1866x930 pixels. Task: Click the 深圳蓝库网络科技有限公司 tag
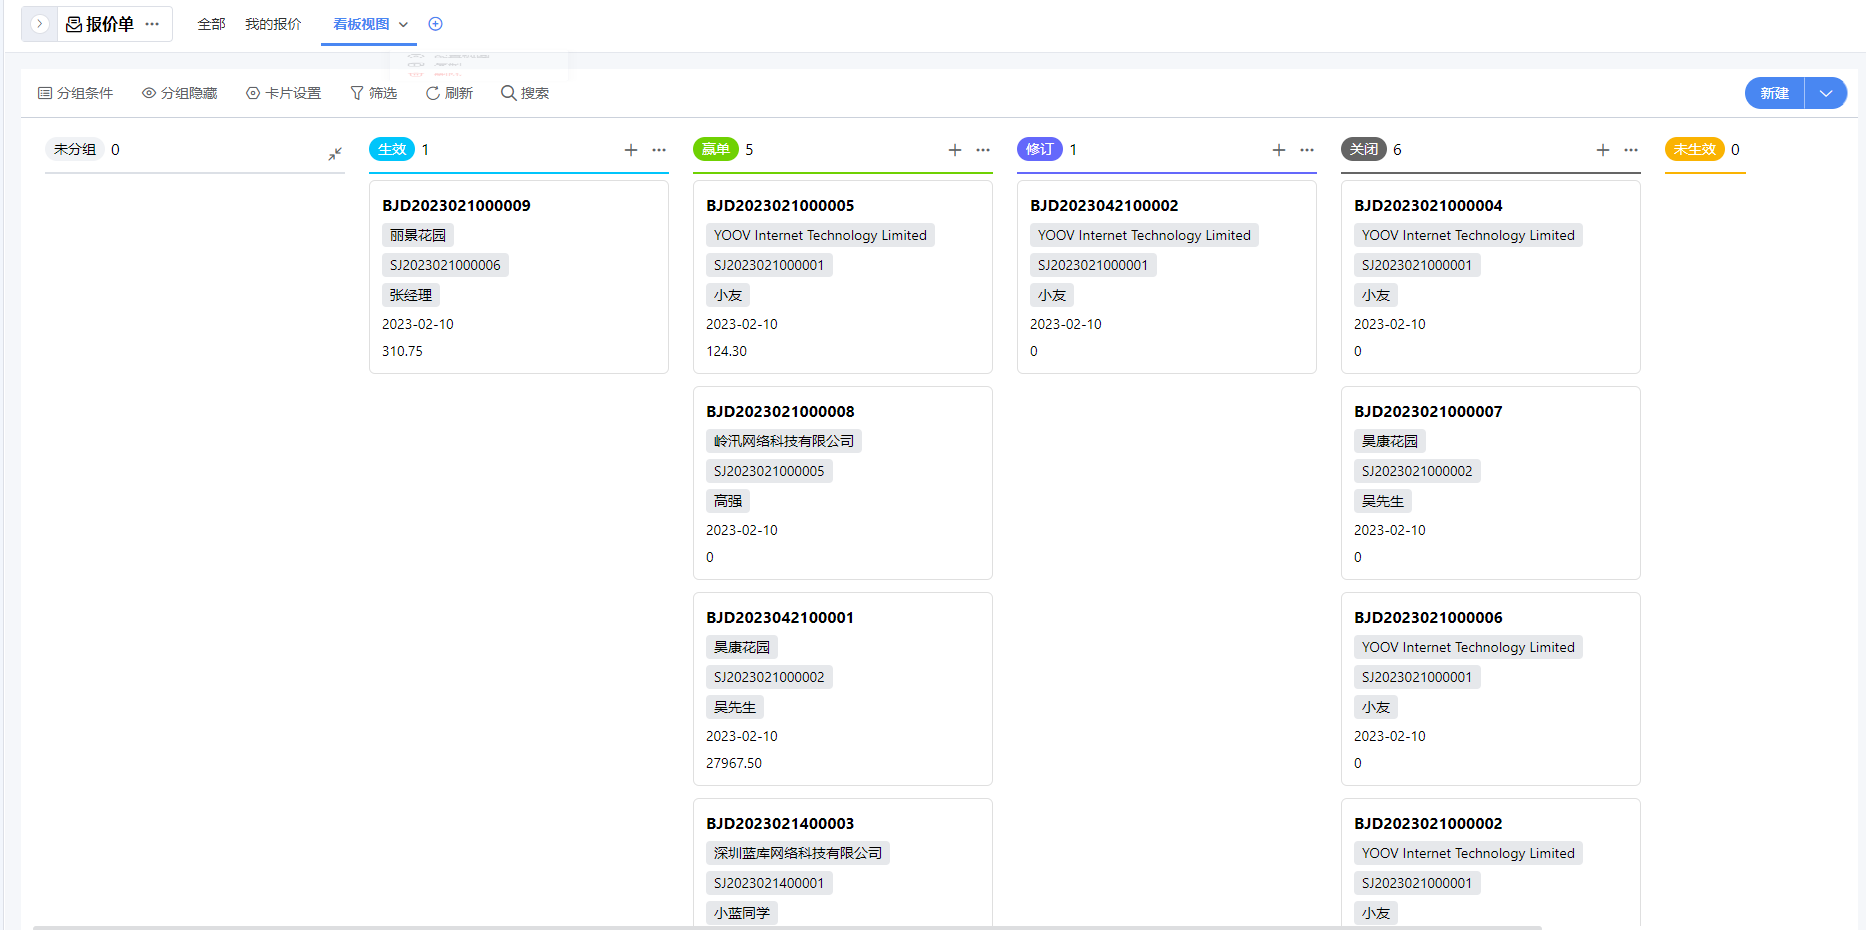tap(798, 853)
